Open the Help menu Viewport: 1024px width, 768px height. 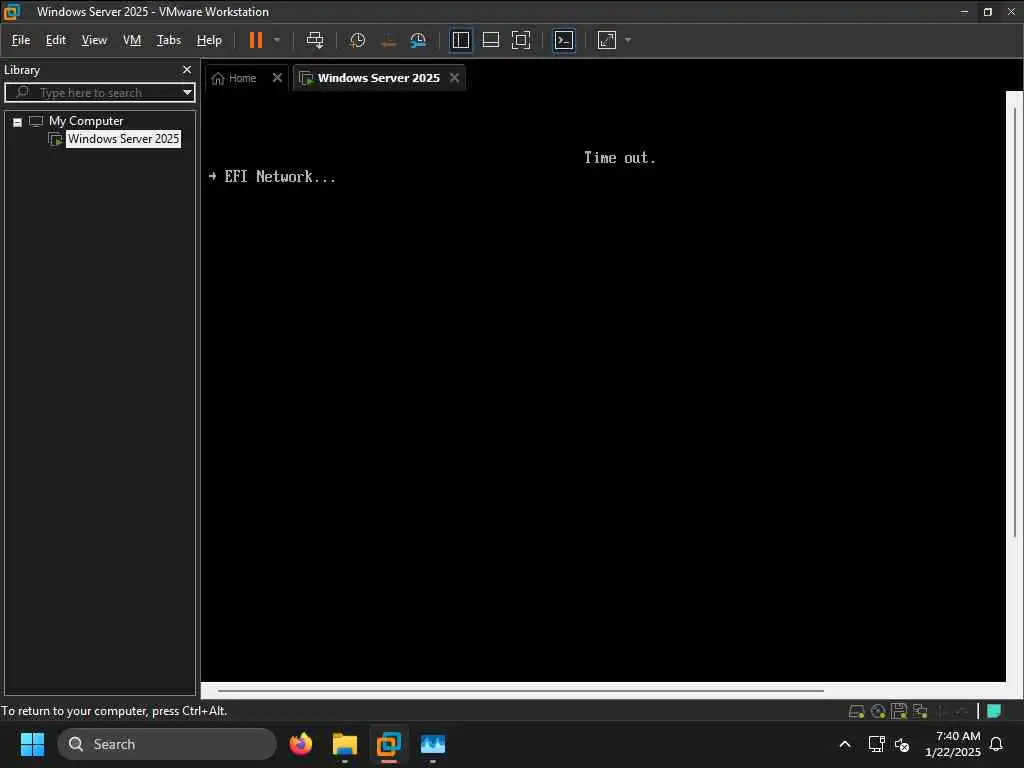pyautogui.click(x=209, y=40)
